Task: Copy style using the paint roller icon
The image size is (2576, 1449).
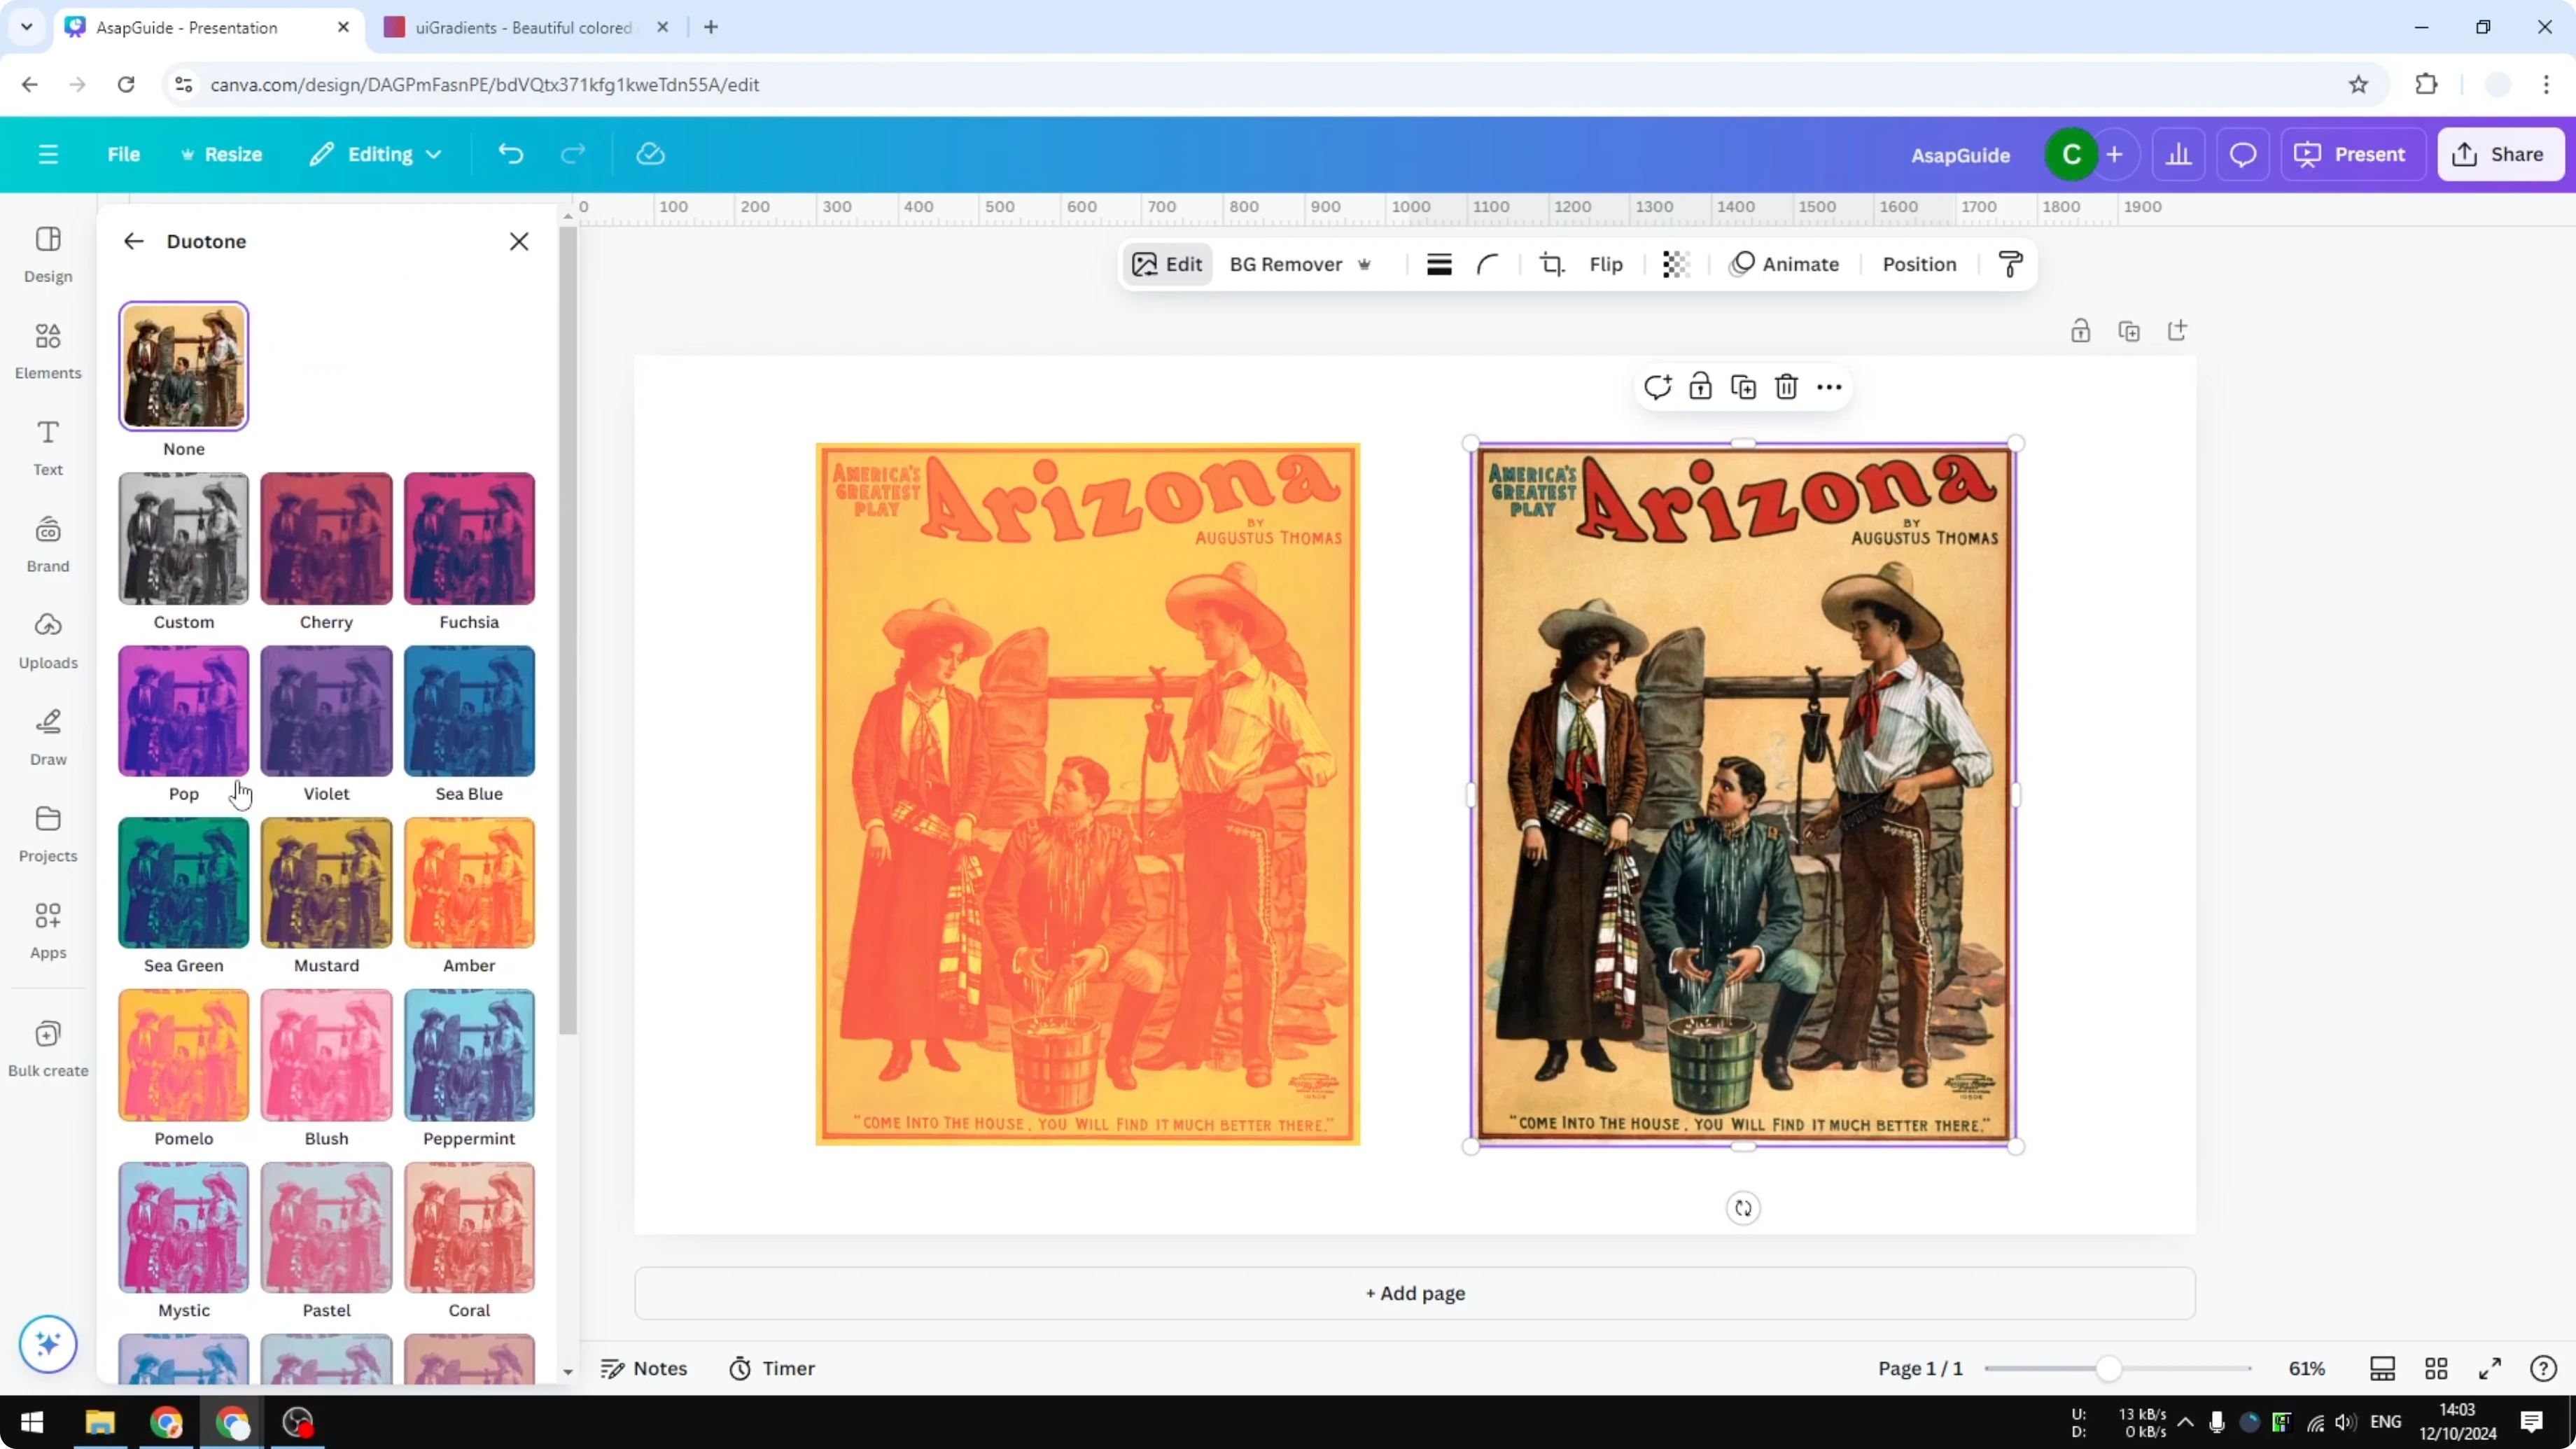Action: tap(2011, 264)
